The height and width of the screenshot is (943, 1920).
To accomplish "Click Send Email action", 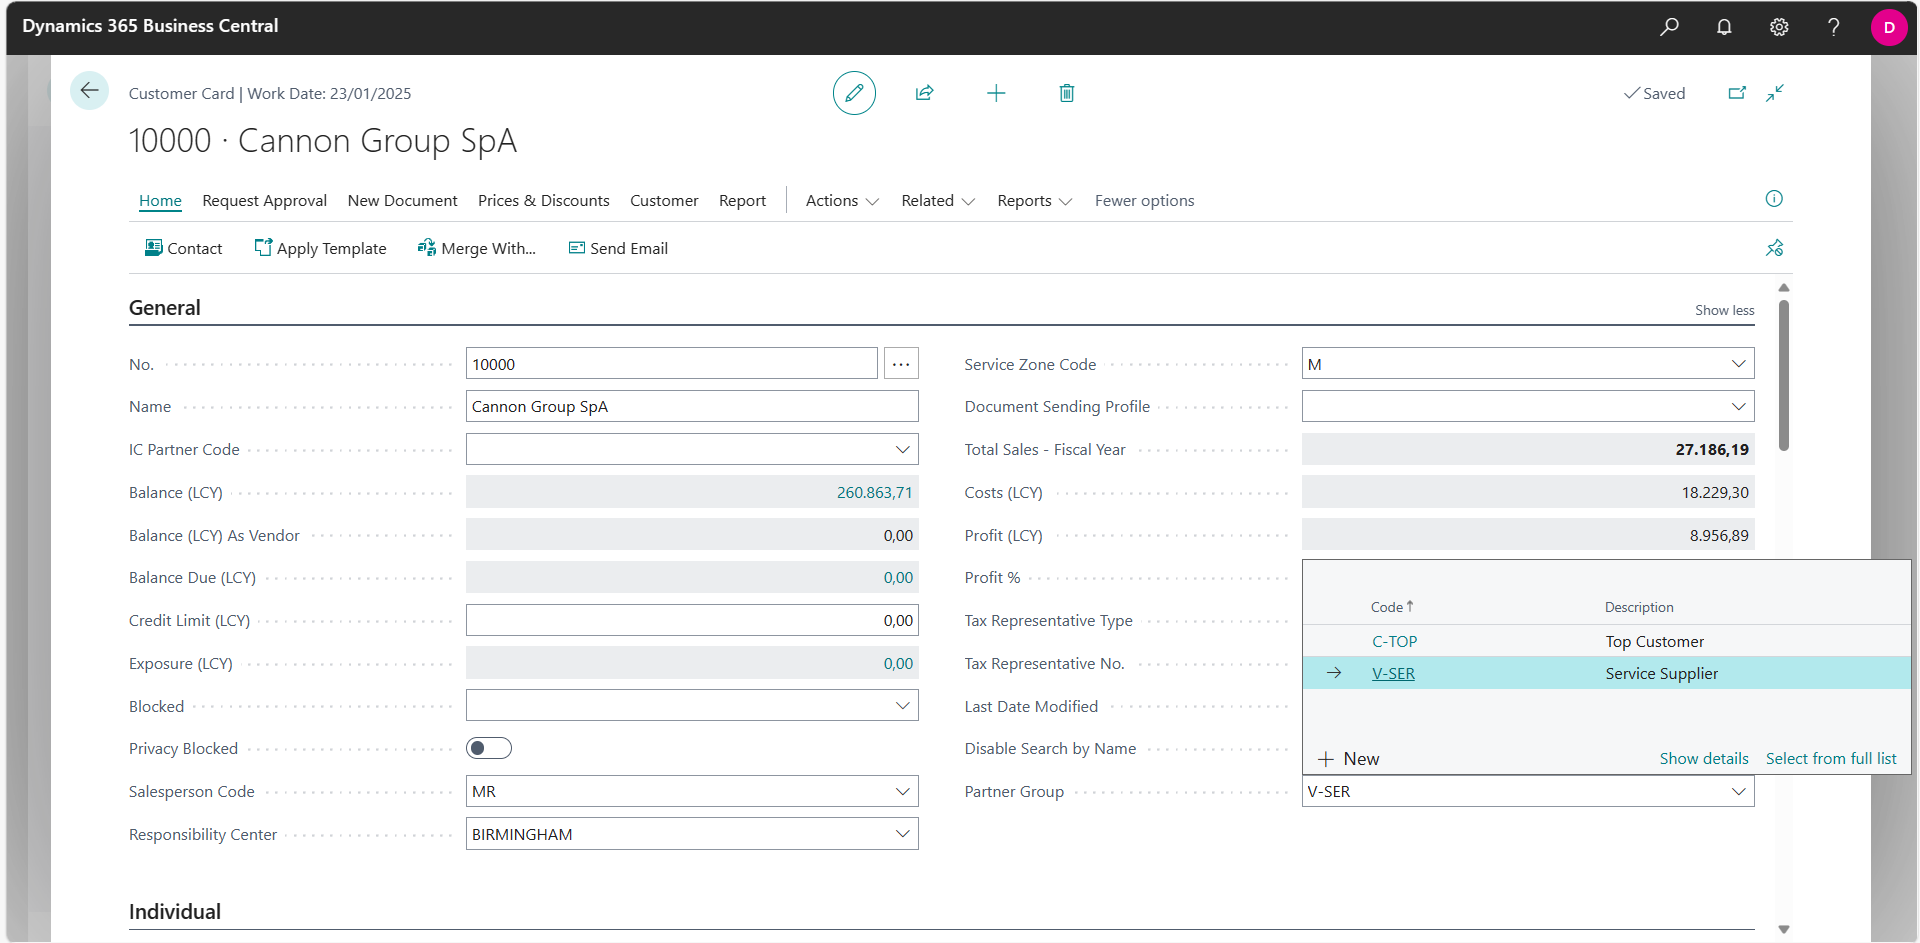I will pyautogui.click(x=618, y=248).
